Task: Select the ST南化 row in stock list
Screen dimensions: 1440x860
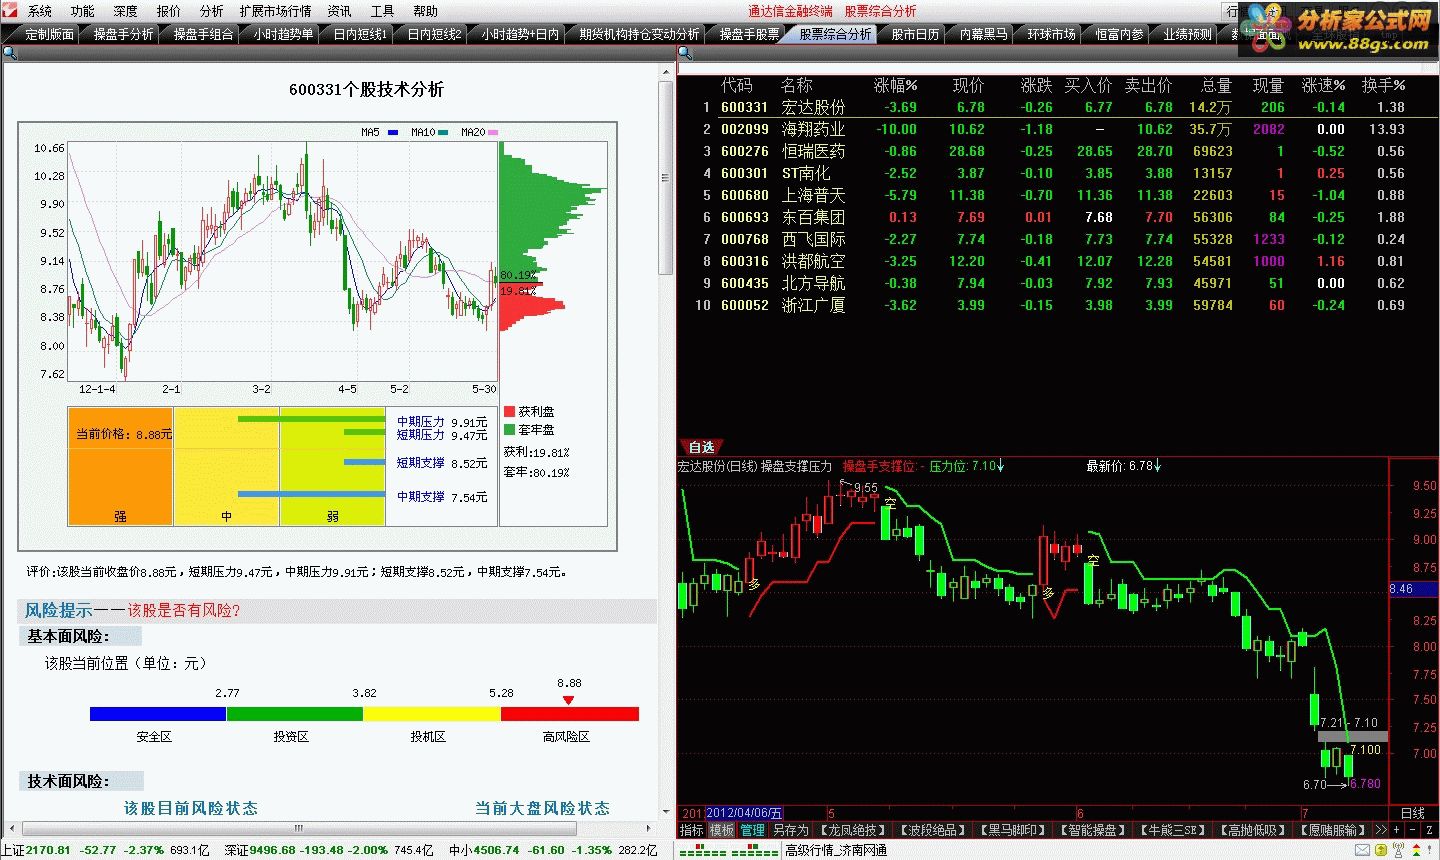Action: (x=1058, y=173)
